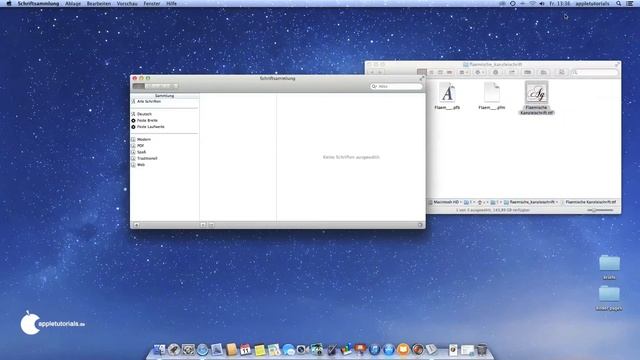Switch Finder to column view
Viewport: 640px width, 360px height.
[440, 72]
